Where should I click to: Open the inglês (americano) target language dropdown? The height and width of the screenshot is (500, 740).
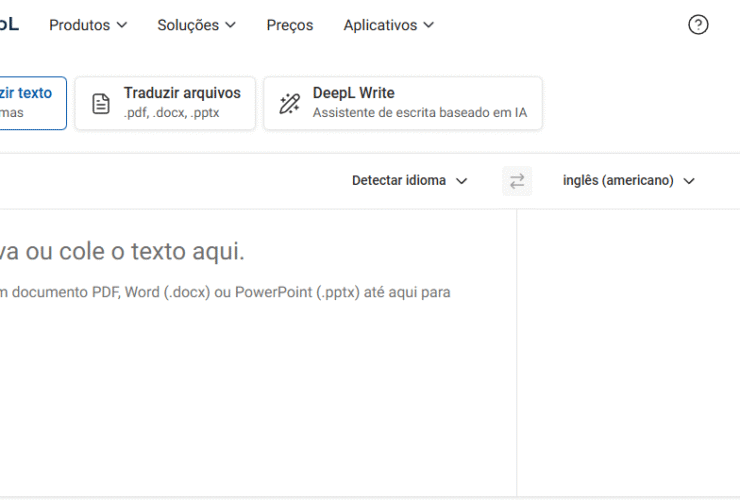pyautogui.click(x=629, y=180)
